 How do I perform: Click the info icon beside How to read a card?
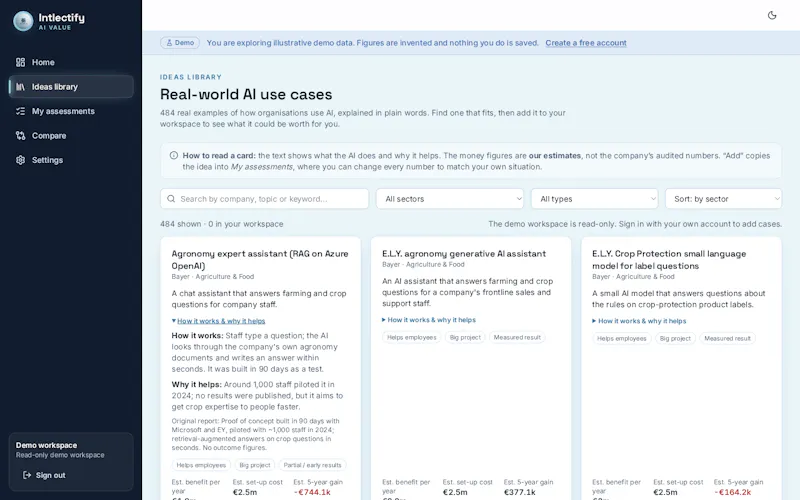pos(174,156)
